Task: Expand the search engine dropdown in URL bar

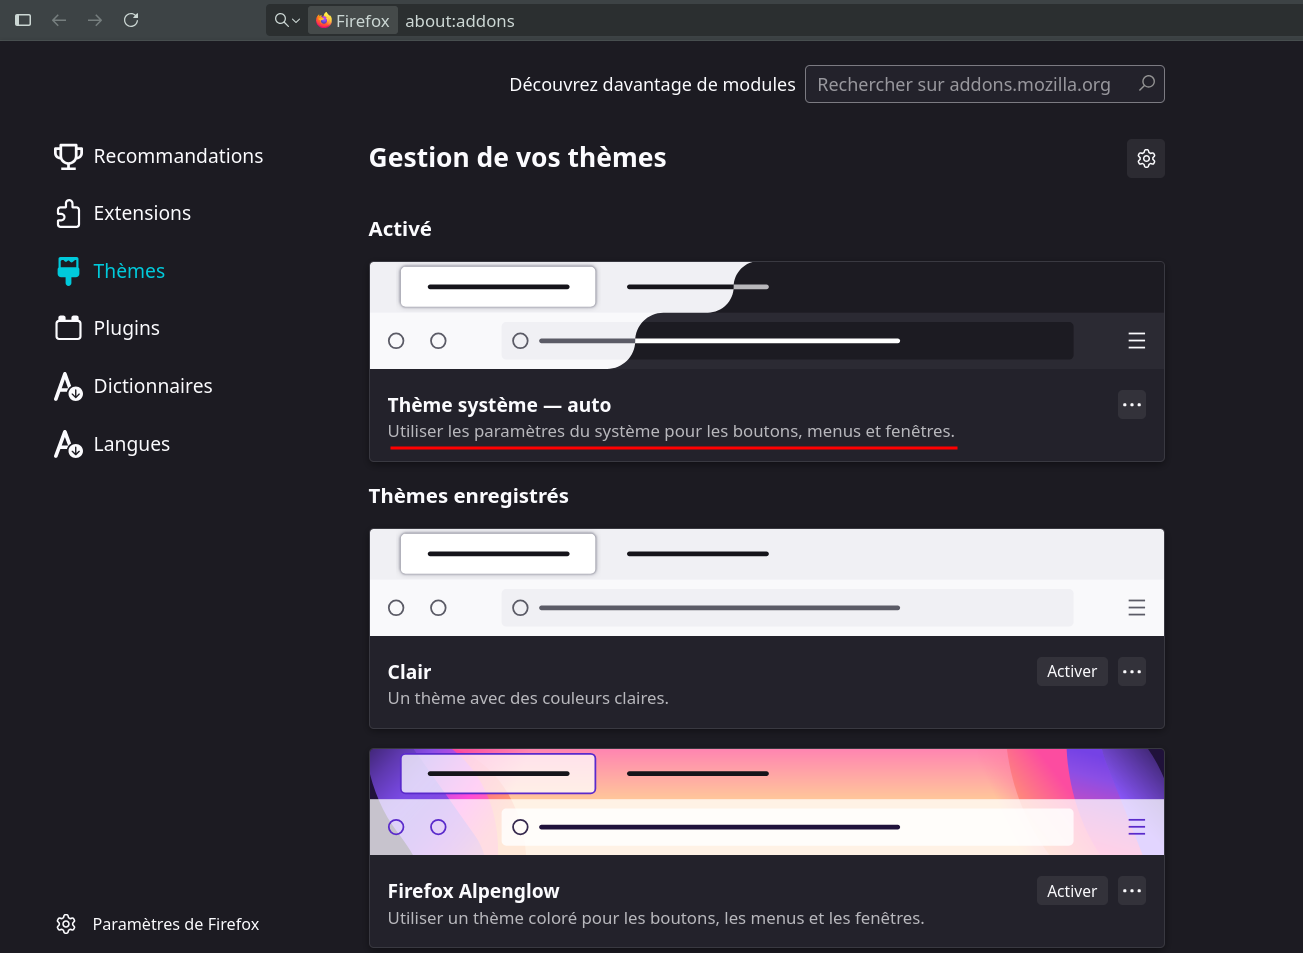Action: [x=287, y=20]
